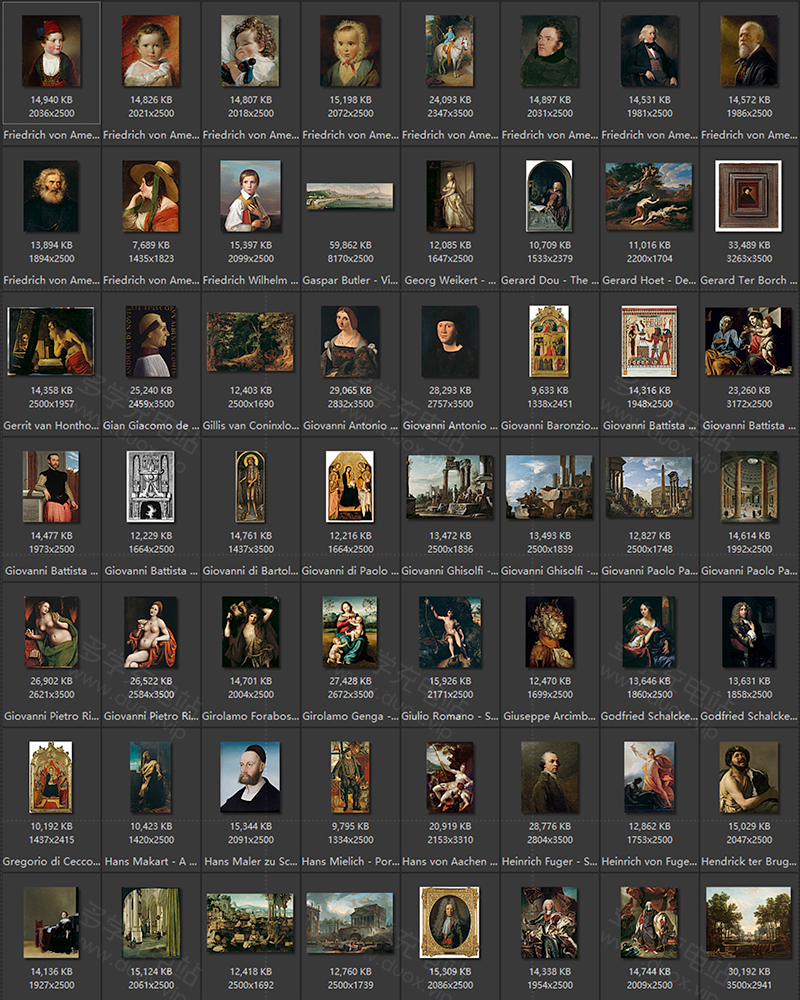Open the Hans von Aachen thumbnail
The height and width of the screenshot is (1000, 800).
(x=450, y=777)
